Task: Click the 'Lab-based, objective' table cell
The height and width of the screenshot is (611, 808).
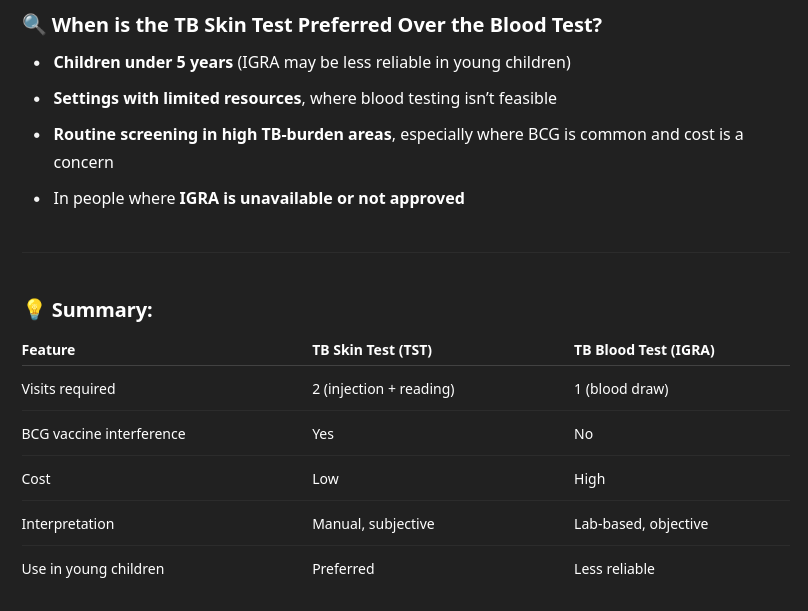Action: pyautogui.click(x=641, y=524)
